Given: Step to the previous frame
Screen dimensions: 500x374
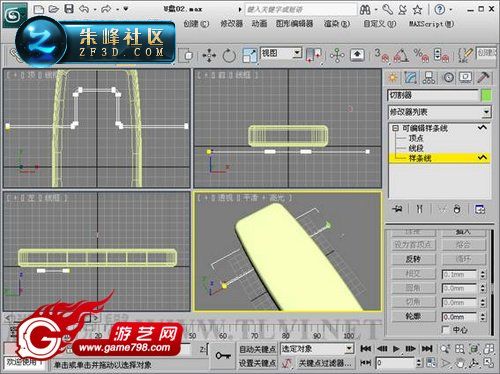Looking at the screenshot, I should 381,349.
